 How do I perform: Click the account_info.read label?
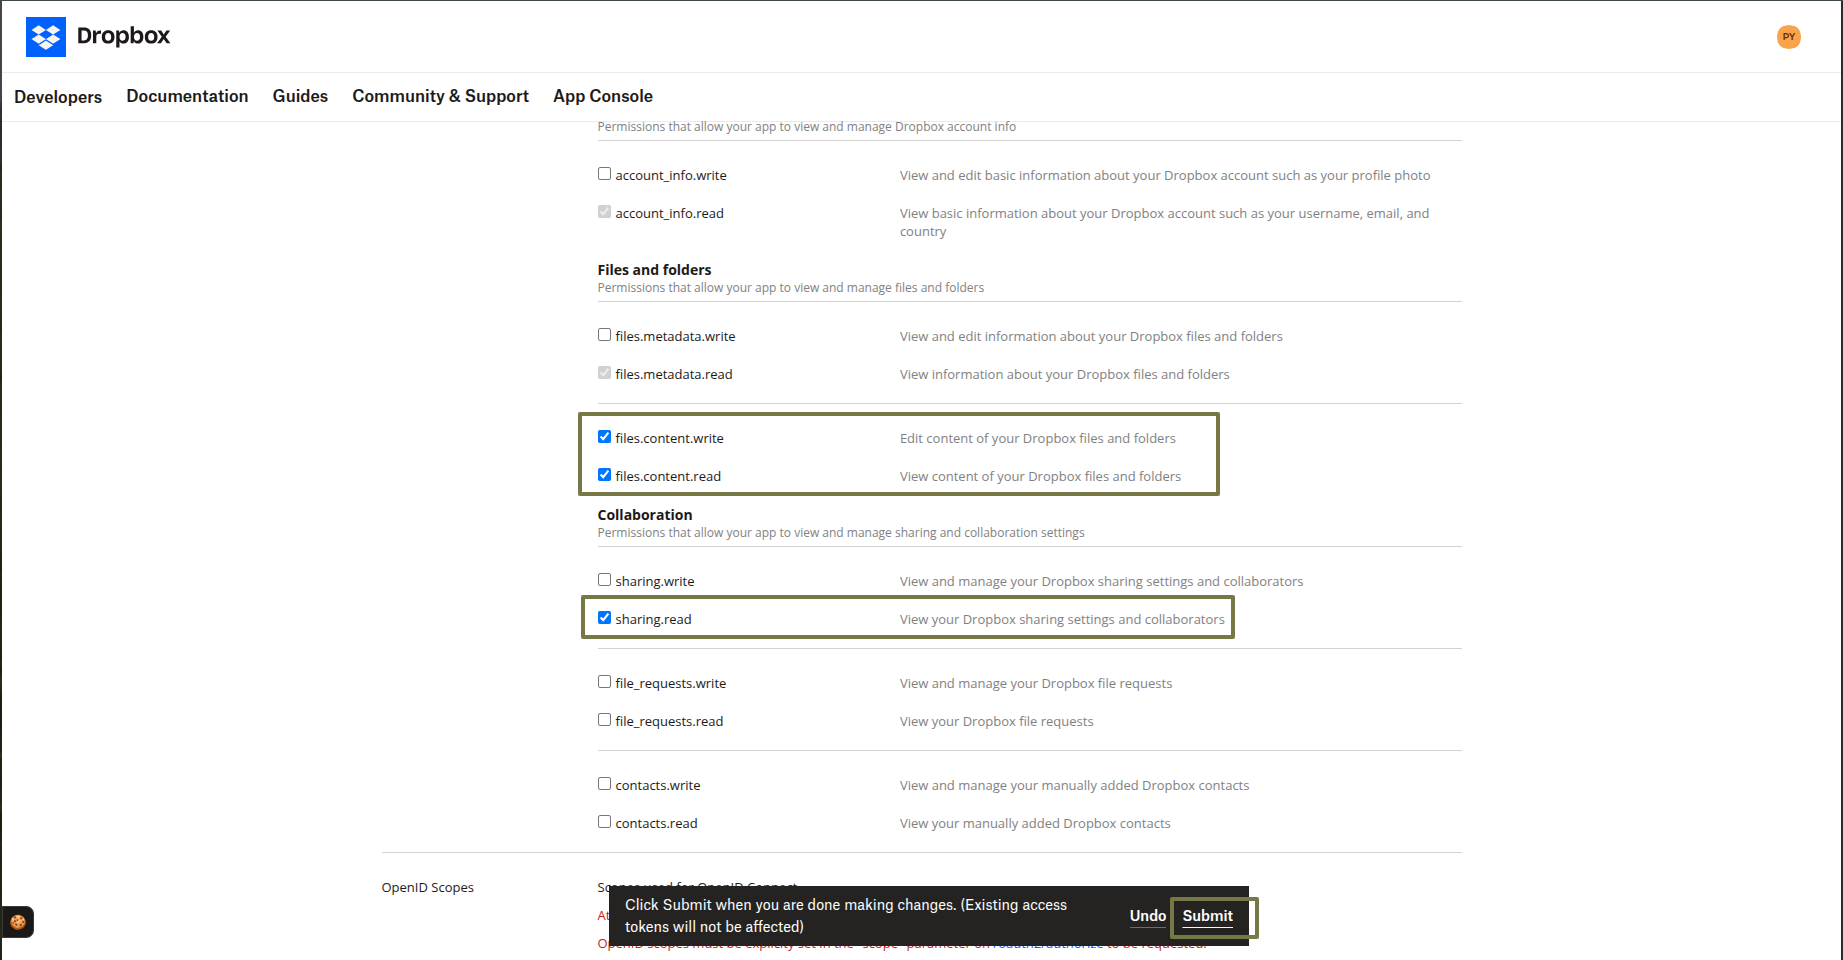[x=669, y=213]
